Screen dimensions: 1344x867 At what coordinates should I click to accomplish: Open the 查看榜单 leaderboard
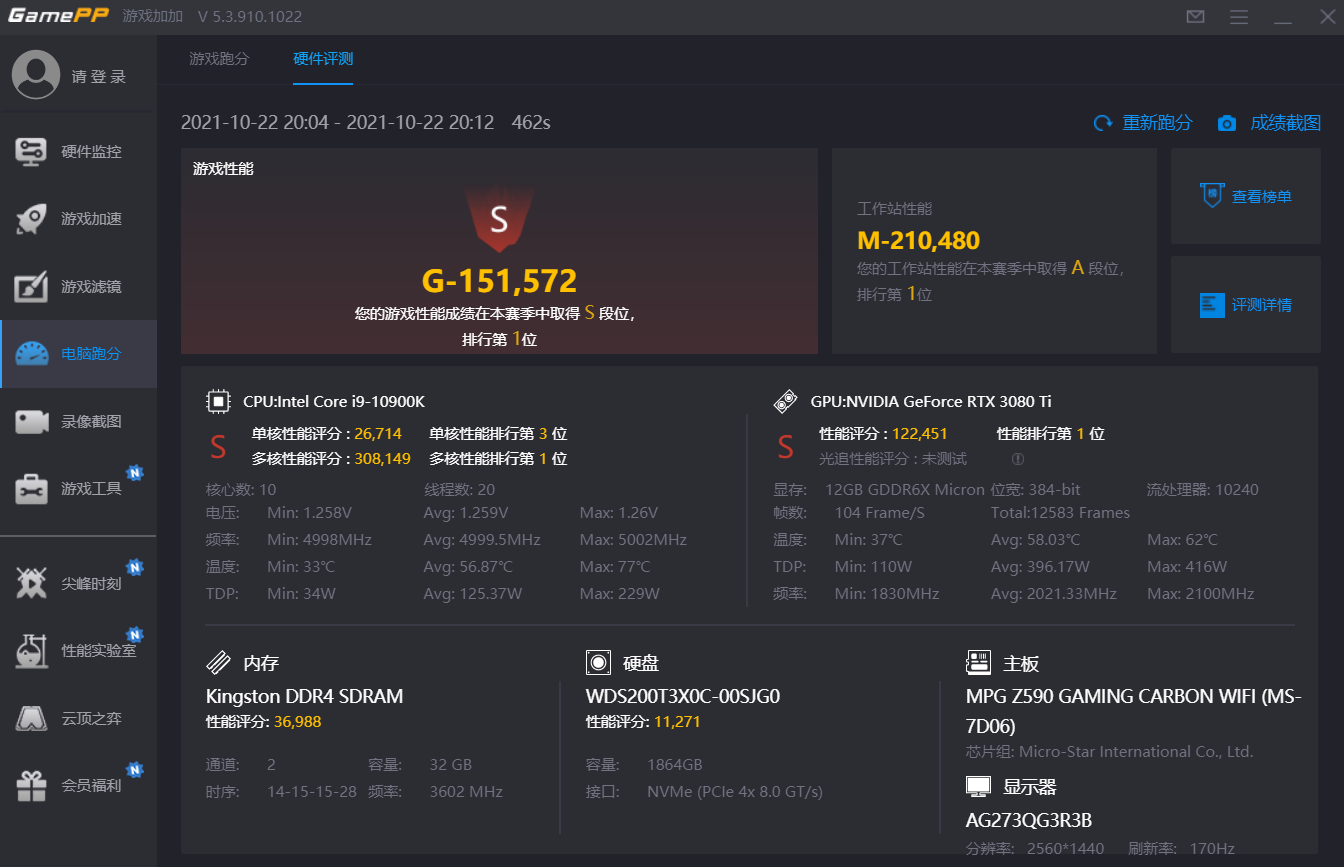pyautogui.click(x=1245, y=195)
